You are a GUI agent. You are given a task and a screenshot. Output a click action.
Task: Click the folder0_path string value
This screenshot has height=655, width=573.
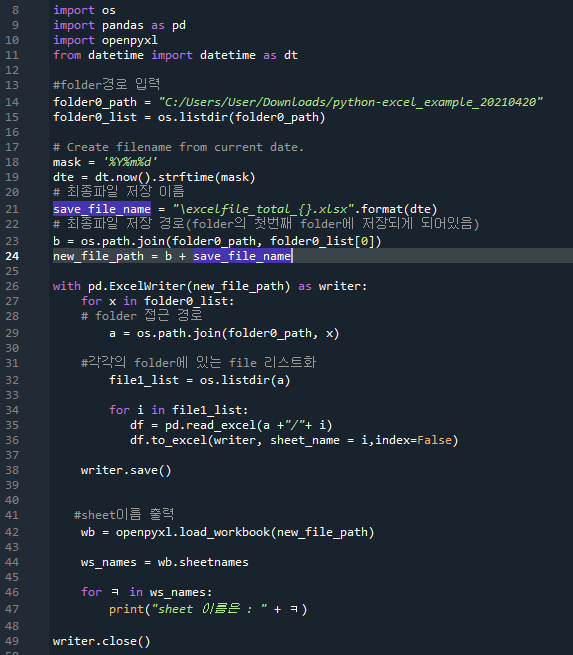tap(350, 102)
